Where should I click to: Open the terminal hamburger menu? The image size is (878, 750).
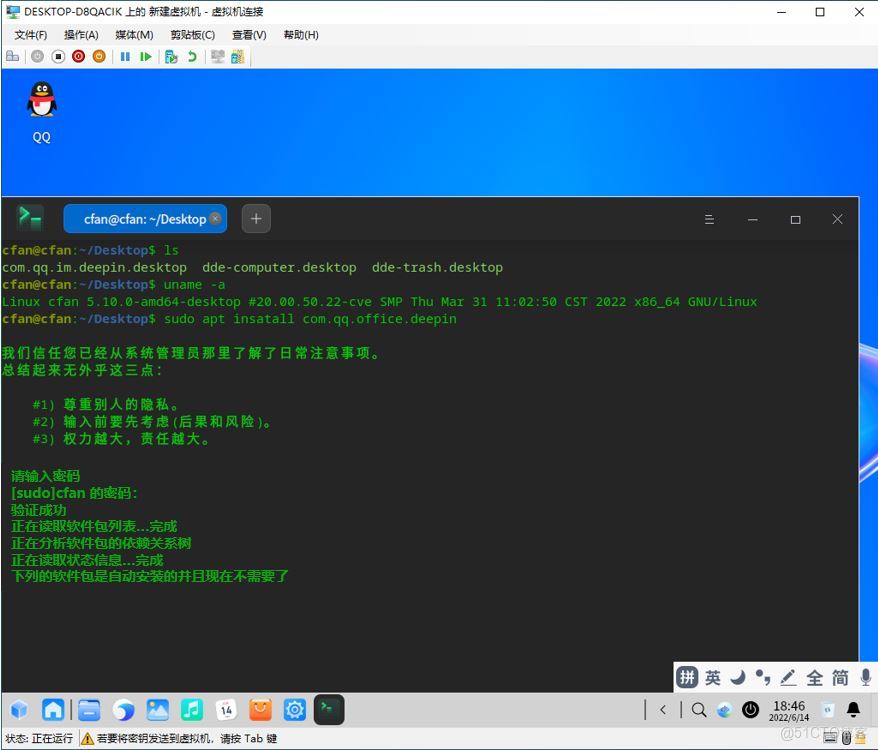pos(709,219)
